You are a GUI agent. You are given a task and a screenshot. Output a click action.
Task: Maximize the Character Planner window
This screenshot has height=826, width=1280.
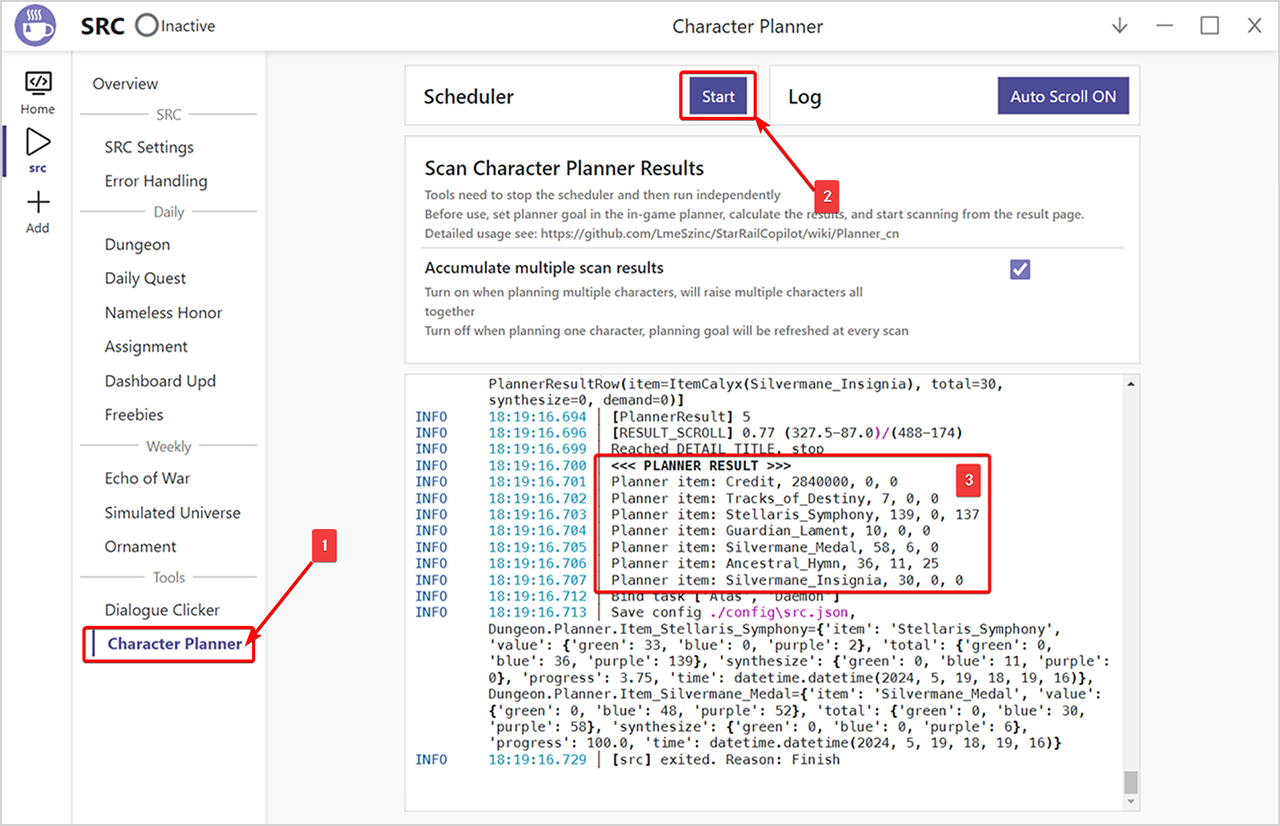click(1210, 26)
